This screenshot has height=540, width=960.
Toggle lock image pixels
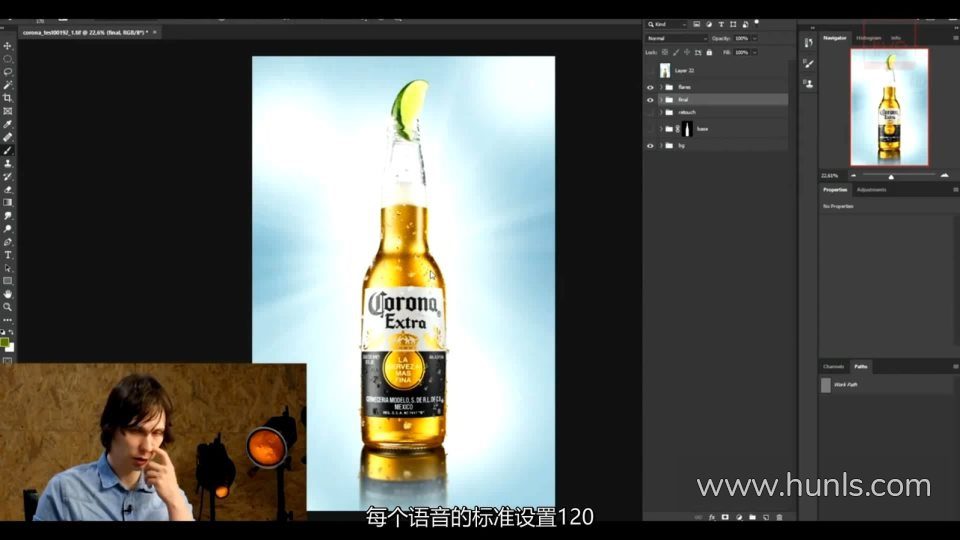pyautogui.click(x=676, y=53)
